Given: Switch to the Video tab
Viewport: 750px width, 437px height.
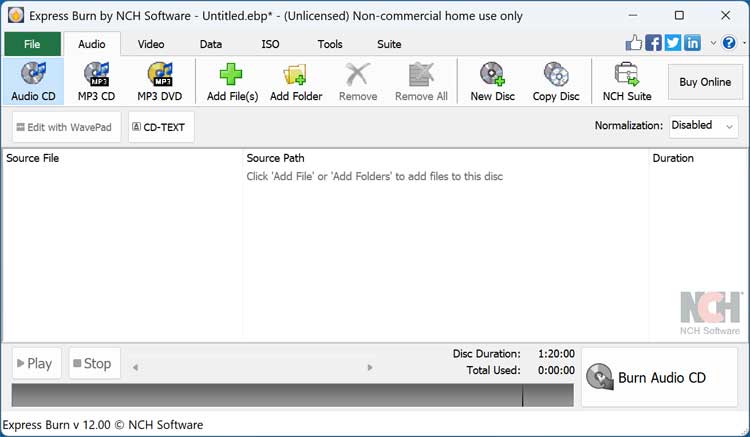Looking at the screenshot, I should click(x=151, y=44).
